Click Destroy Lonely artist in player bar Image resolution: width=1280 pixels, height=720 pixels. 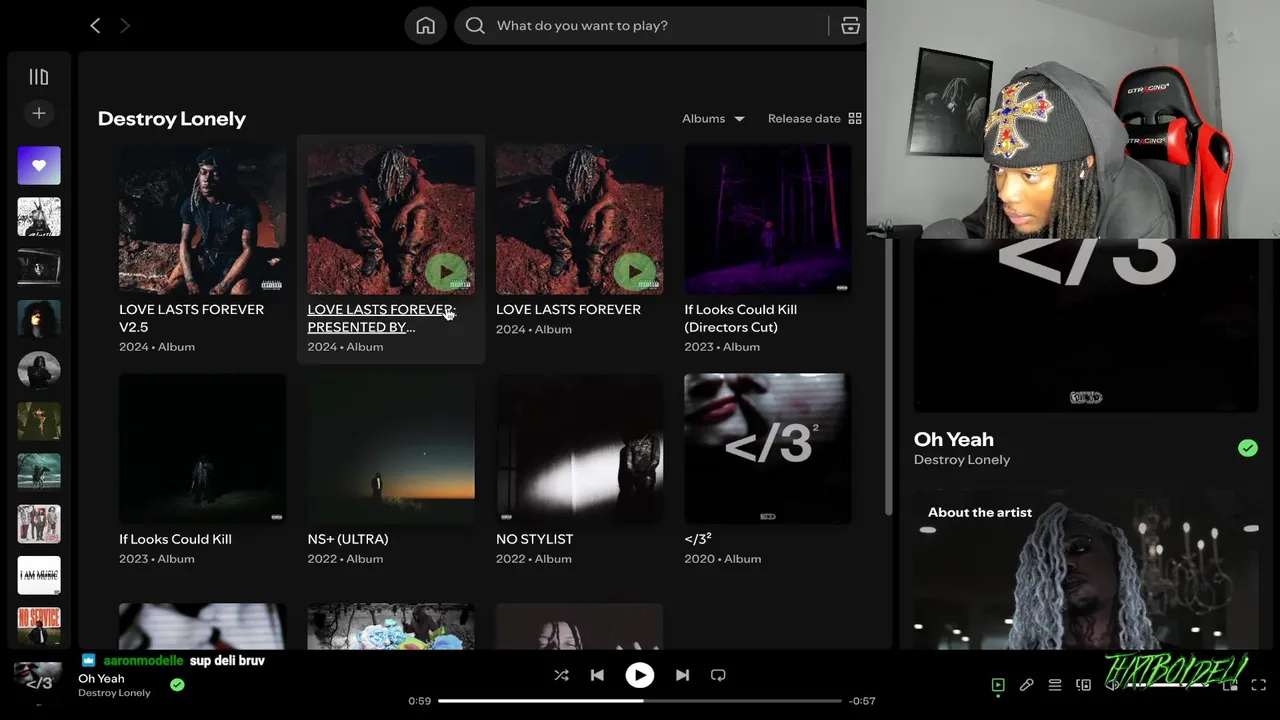[114, 693]
